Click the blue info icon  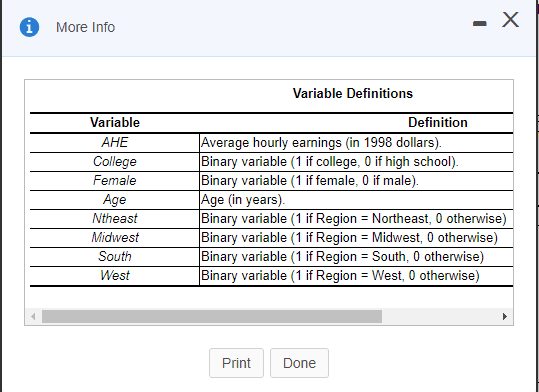pos(29,27)
